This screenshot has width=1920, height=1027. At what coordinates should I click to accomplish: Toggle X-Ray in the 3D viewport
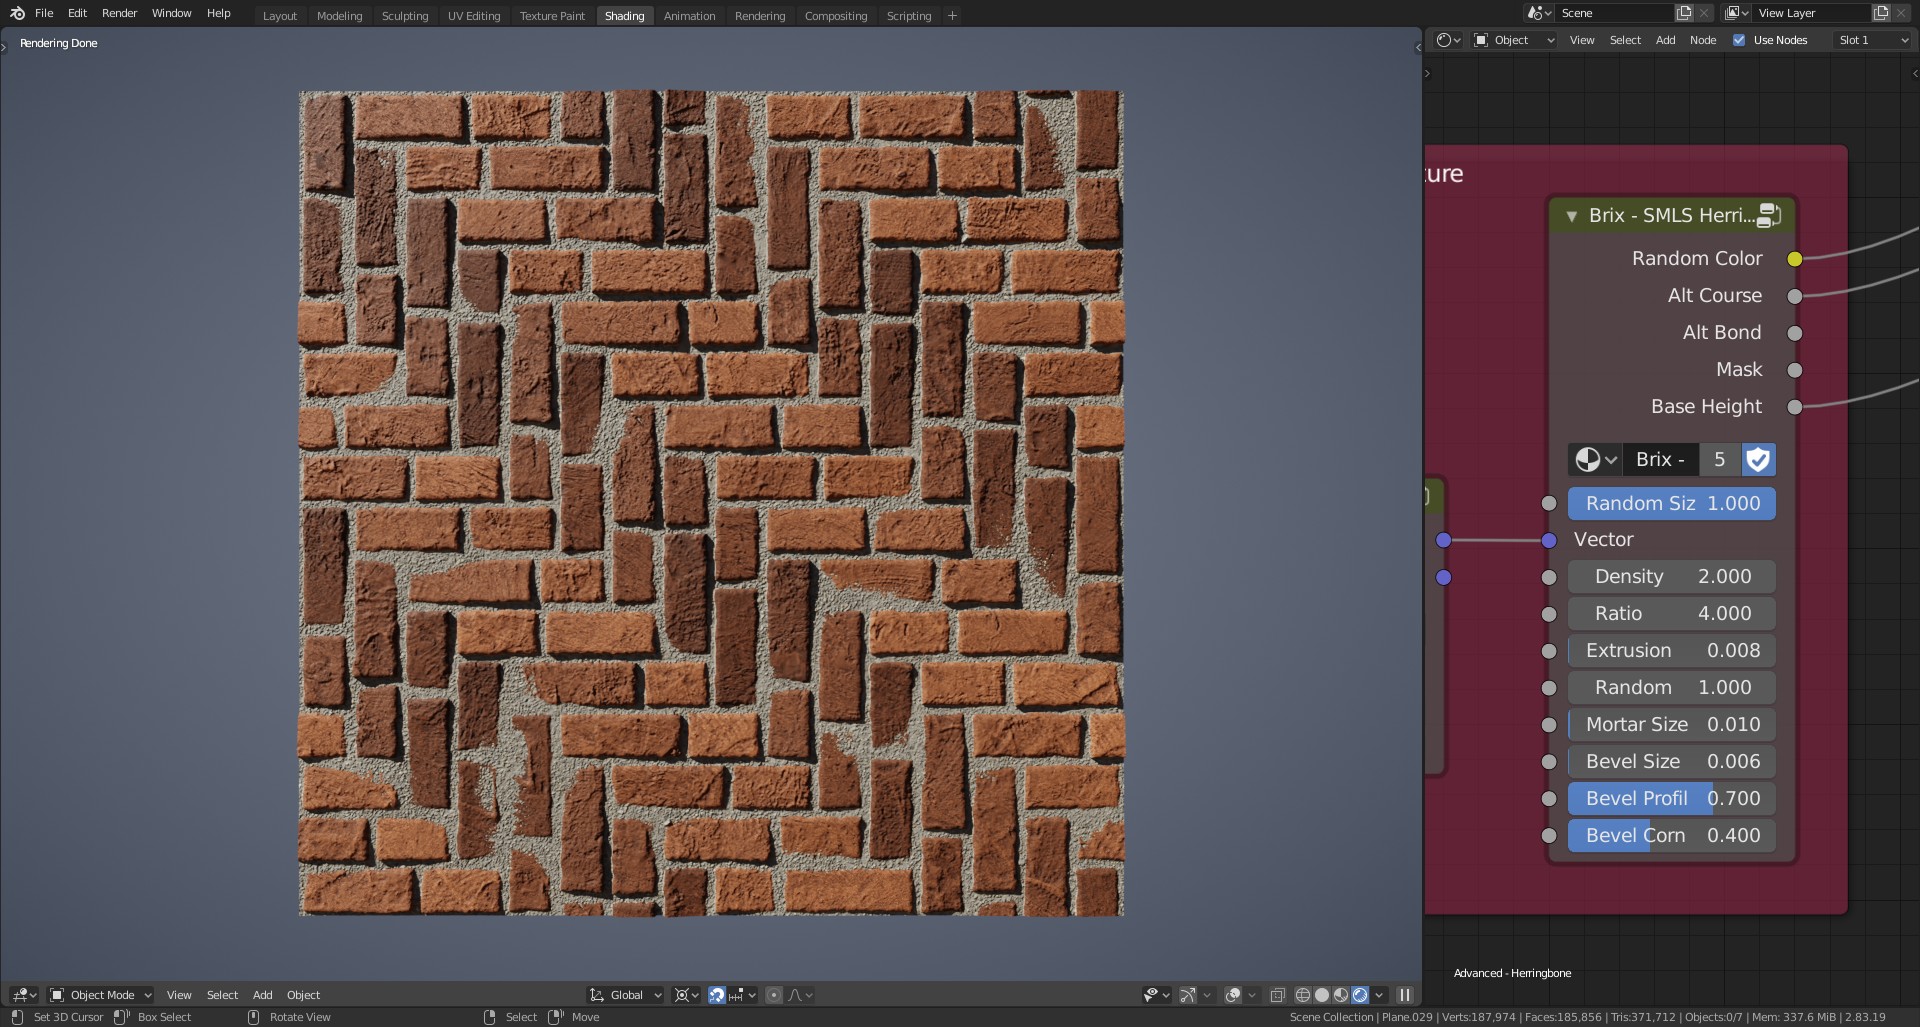(1277, 996)
